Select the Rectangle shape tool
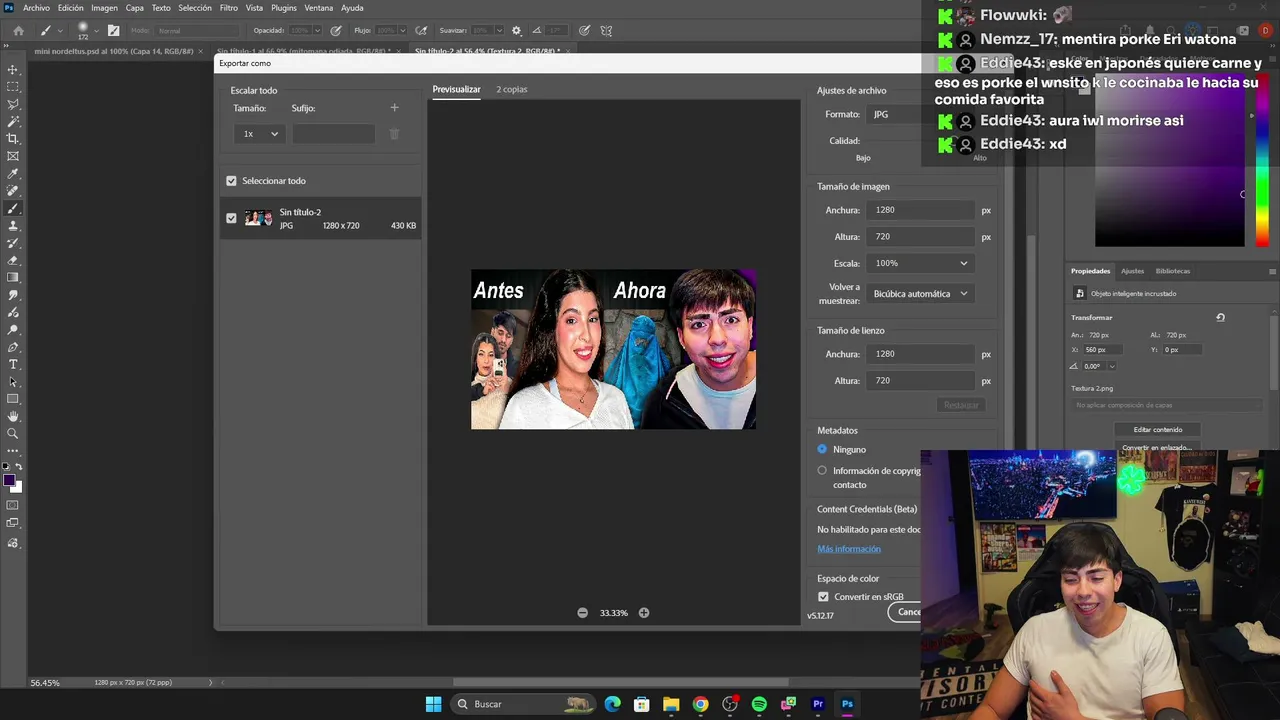The image size is (1280, 720). click(13, 399)
